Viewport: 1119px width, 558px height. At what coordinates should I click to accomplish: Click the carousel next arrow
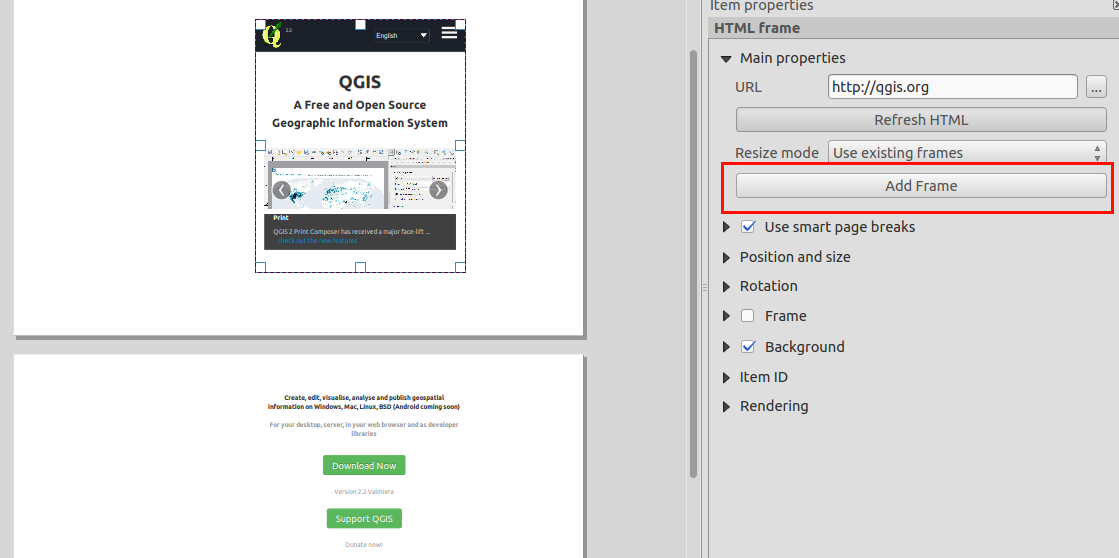[438, 190]
